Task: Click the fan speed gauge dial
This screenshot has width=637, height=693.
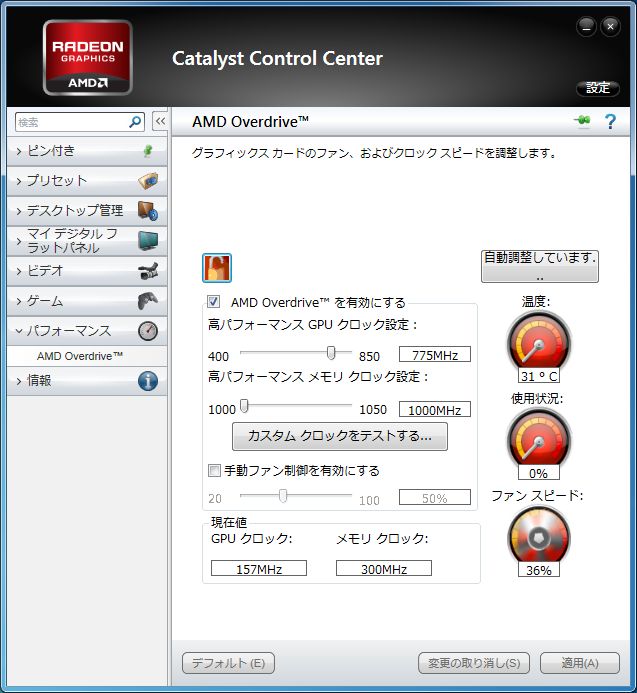Action: click(538, 536)
